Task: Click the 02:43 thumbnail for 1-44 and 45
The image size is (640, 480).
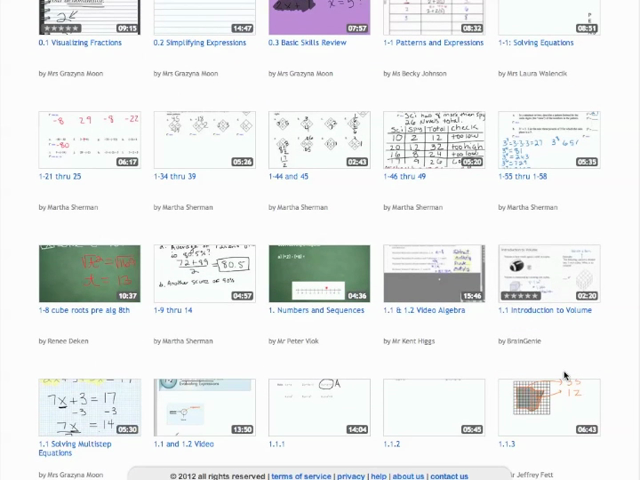Action: [x=320, y=140]
